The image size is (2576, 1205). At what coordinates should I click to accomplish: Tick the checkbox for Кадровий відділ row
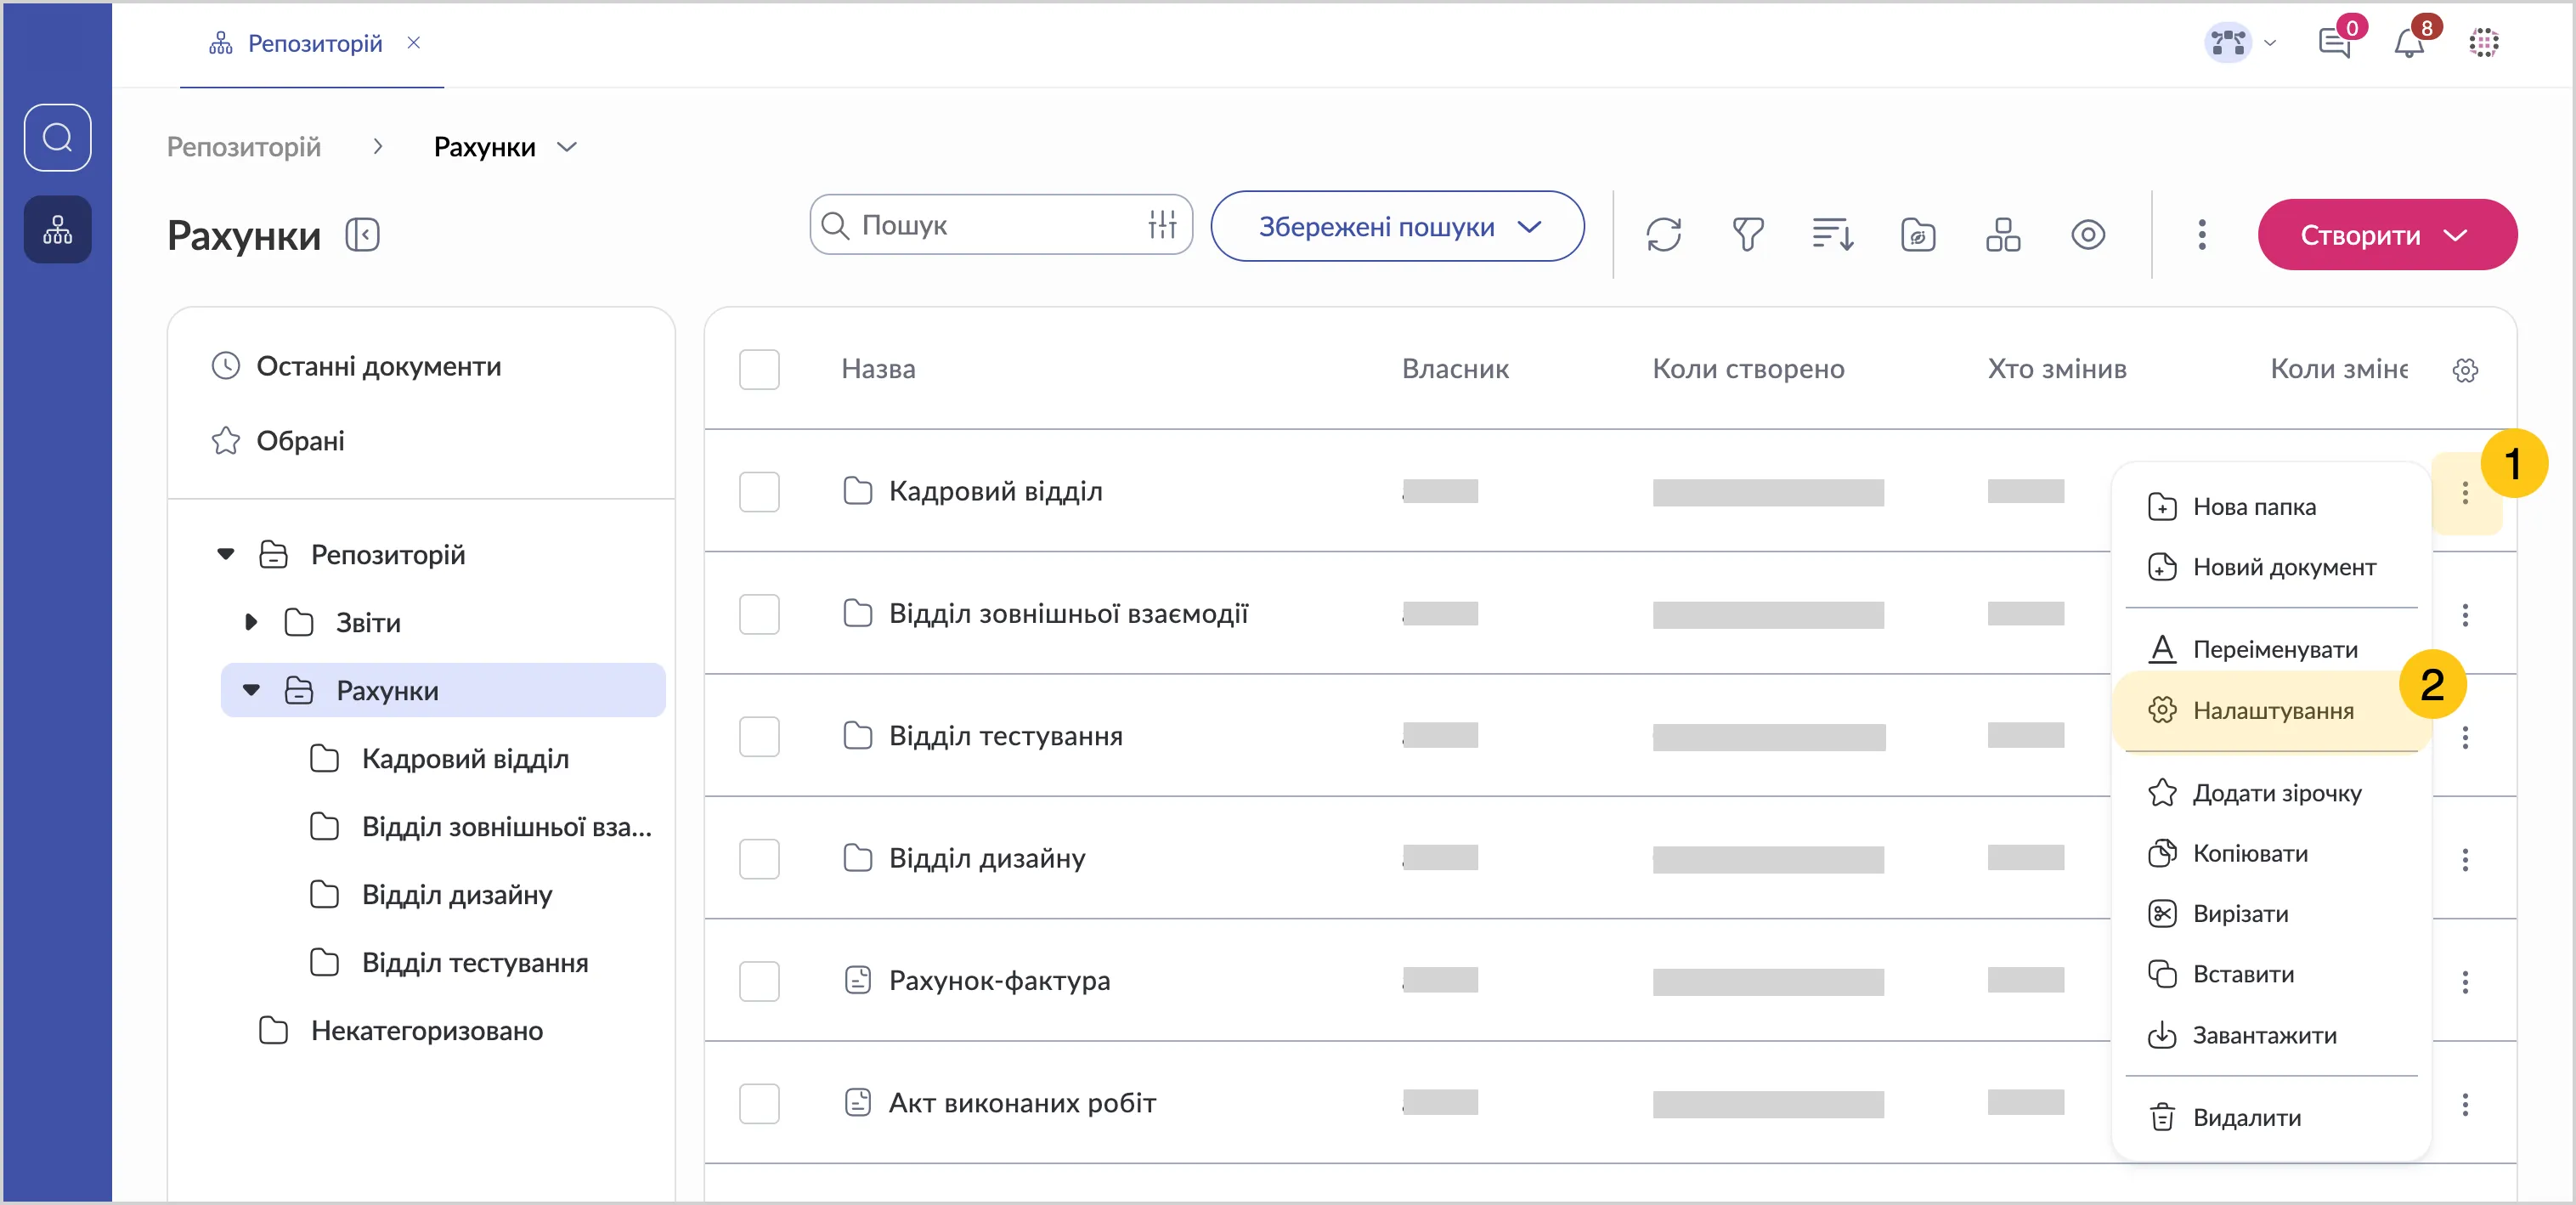(759, 492)
